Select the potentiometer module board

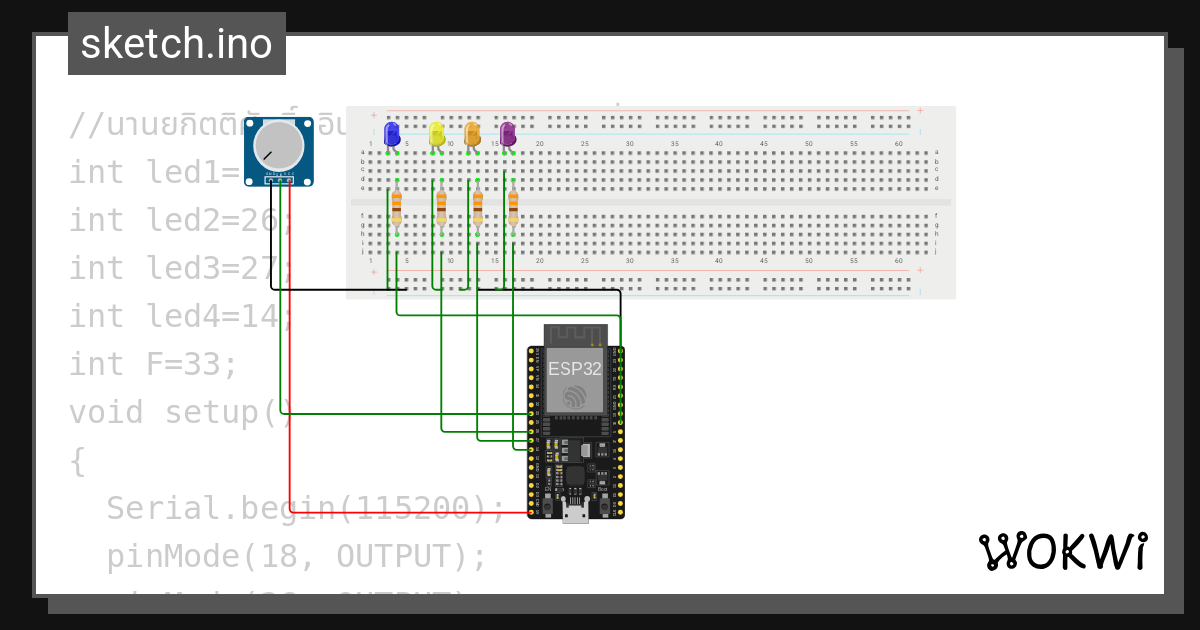(x=279, y=151)
